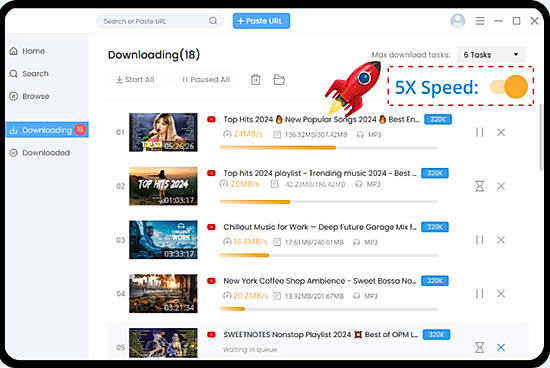Cancel the SWEETNOTES Nonstop Playlist download
Screen dimensions: 550x368
(x=501, y=347)
